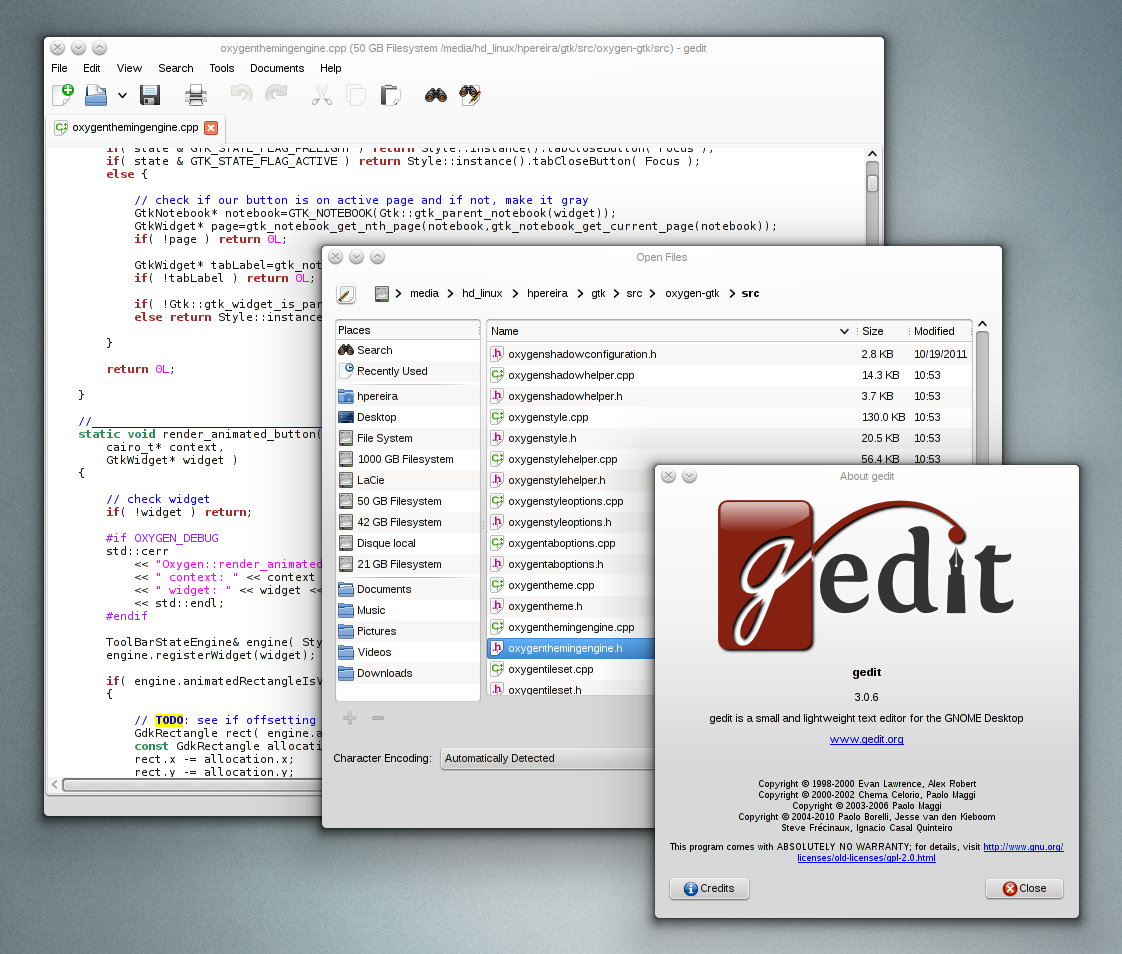Click the minus remove bookmark button
The height and width of the screenshot is (954, 1122).
[x=378, y=718]
